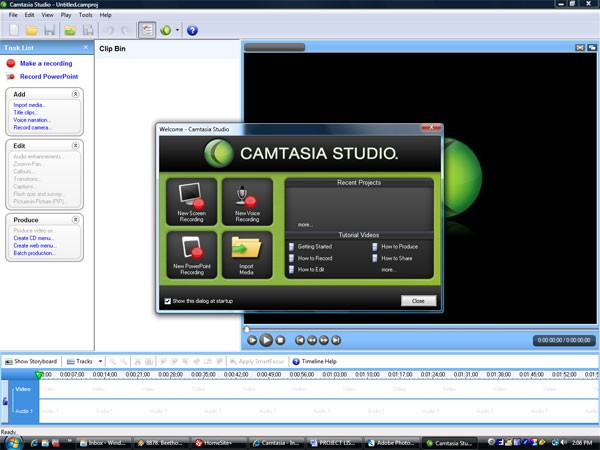This screenshot has width=600, height=450.
Task: Click the Import Media folder icon
Action: (x=246, y=254)
